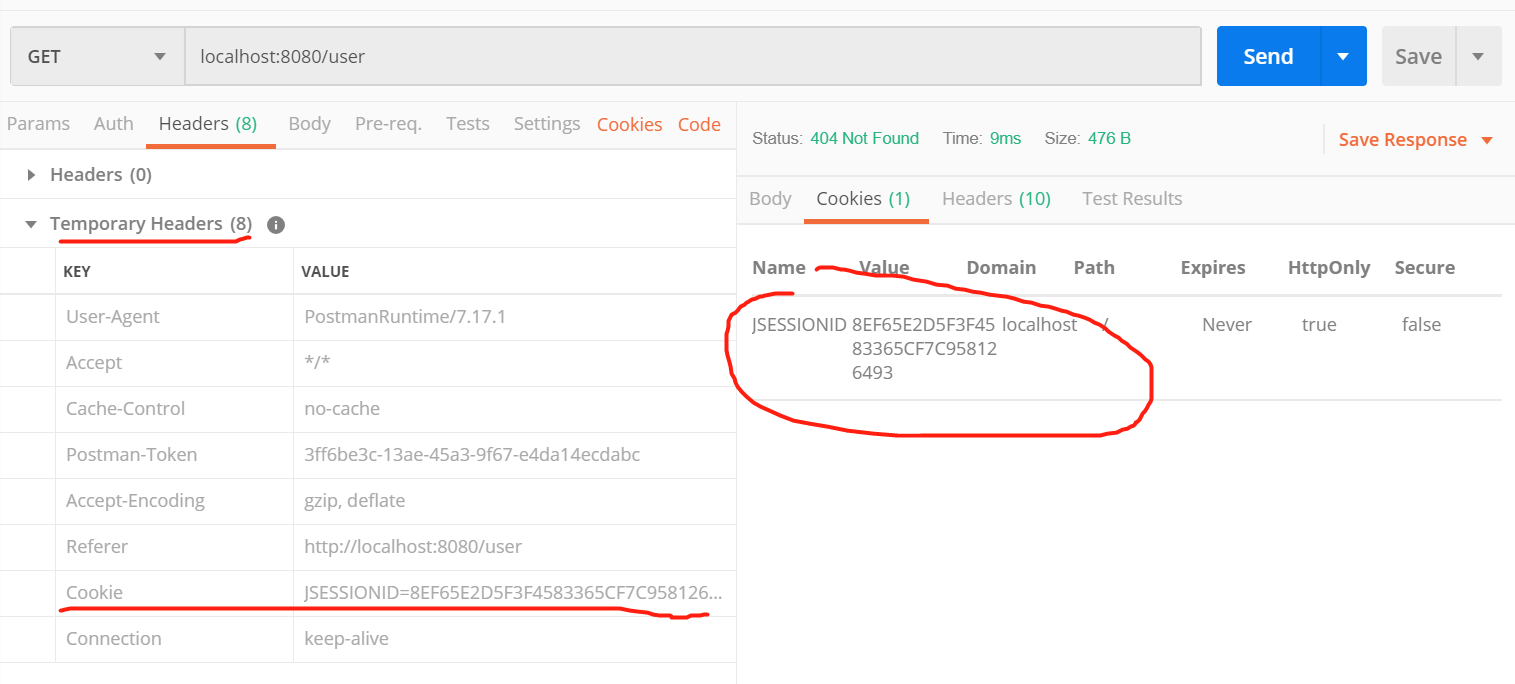
Task: Send the request
Action: pyautogui.click(x=1268, y=57)
